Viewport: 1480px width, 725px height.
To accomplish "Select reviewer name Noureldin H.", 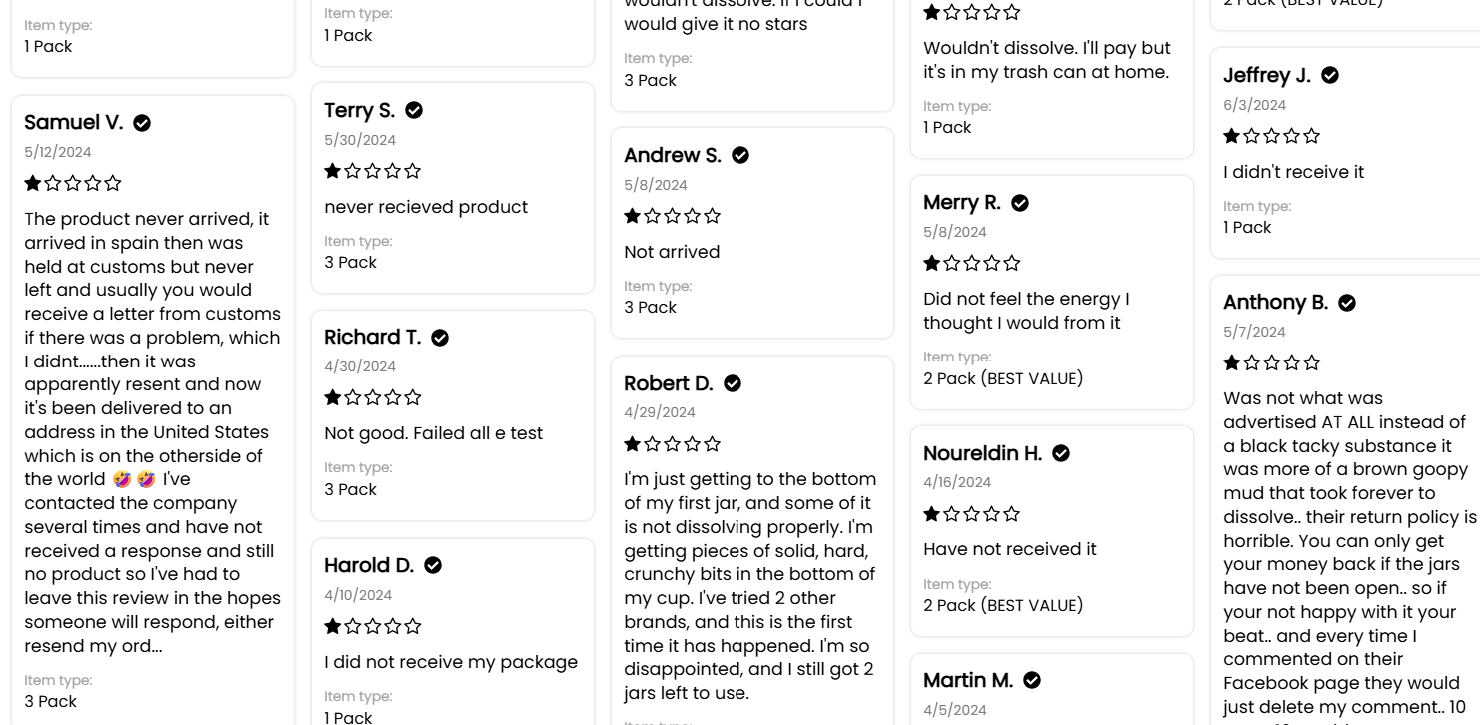I will point(983,453).
